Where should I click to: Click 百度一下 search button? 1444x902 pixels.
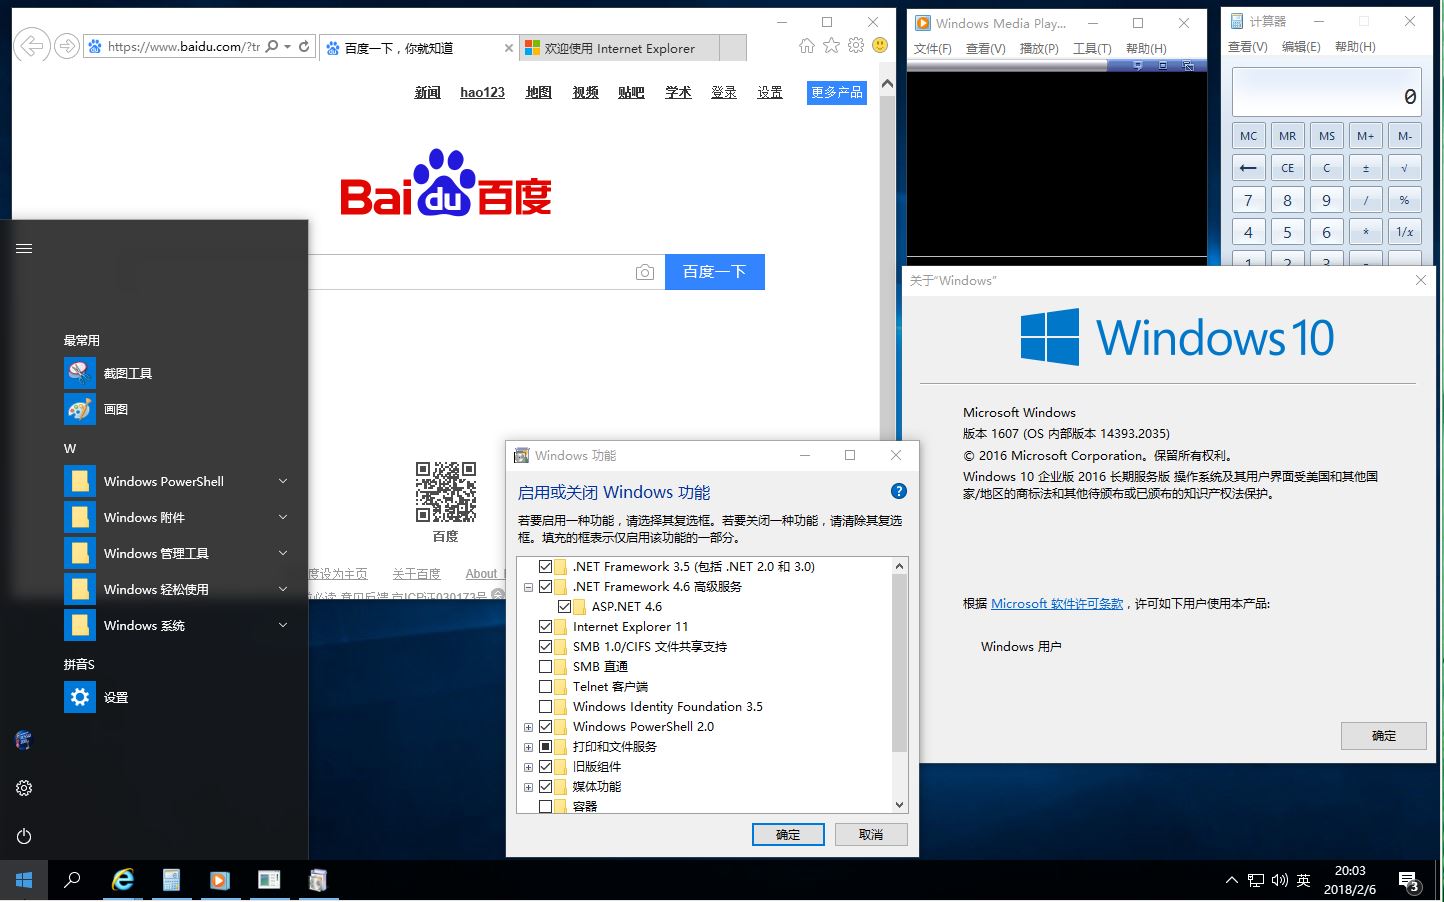[x=714, y=271]
